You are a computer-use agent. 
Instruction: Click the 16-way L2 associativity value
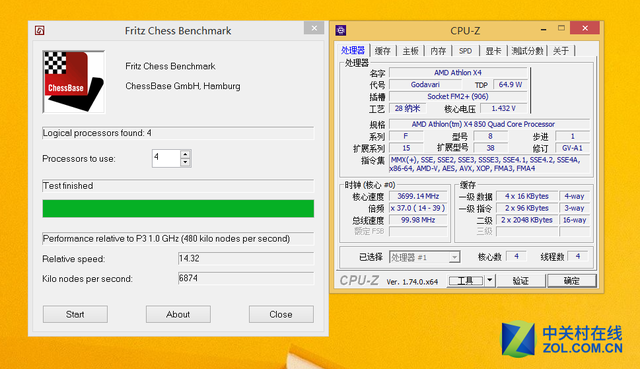(575, 220)
